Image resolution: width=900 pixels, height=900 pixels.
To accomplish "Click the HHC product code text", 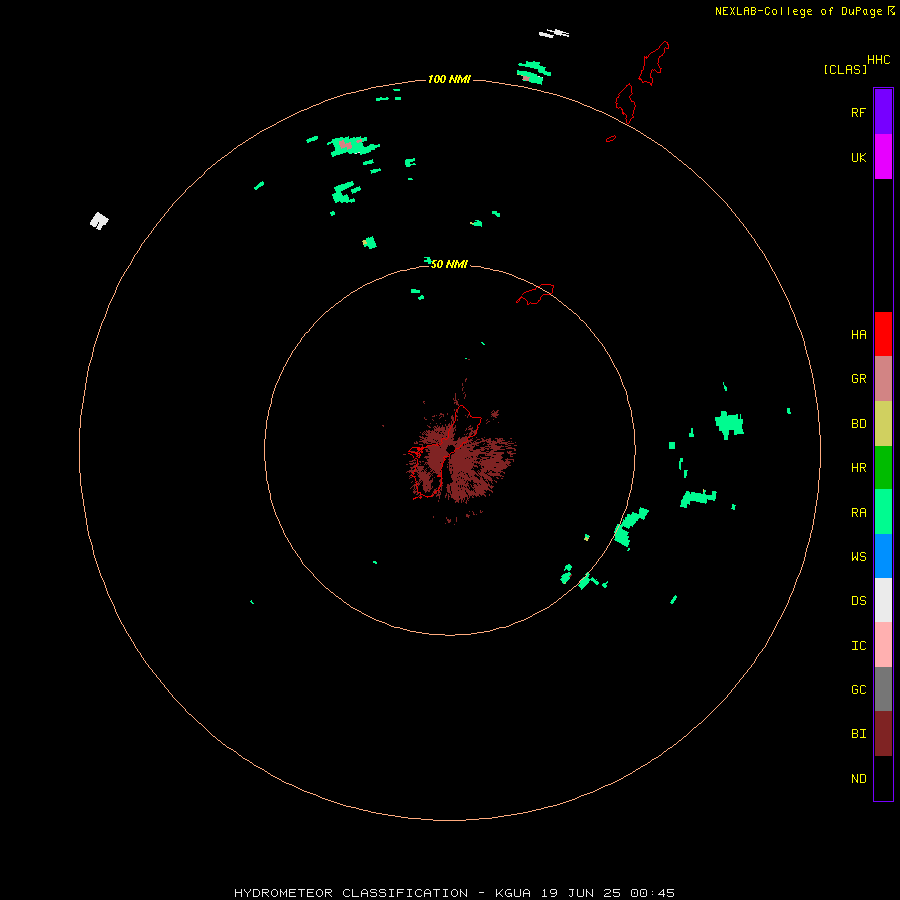I will (878, 60).
